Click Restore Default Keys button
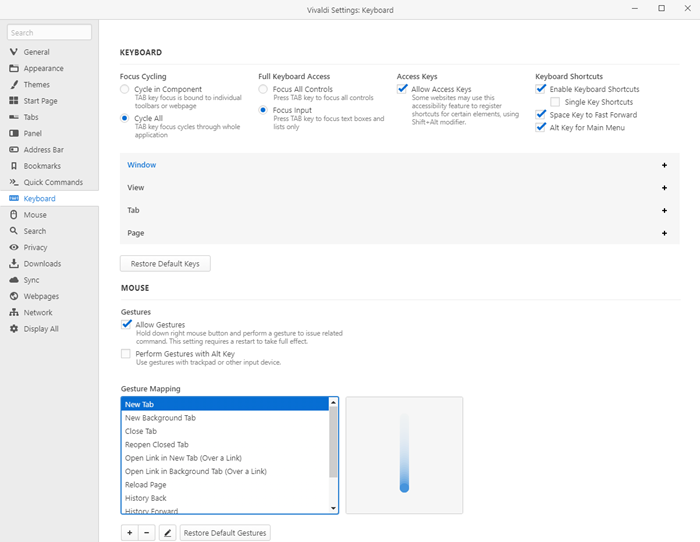Viewport: 700px width, 542px height. point(165,263)
